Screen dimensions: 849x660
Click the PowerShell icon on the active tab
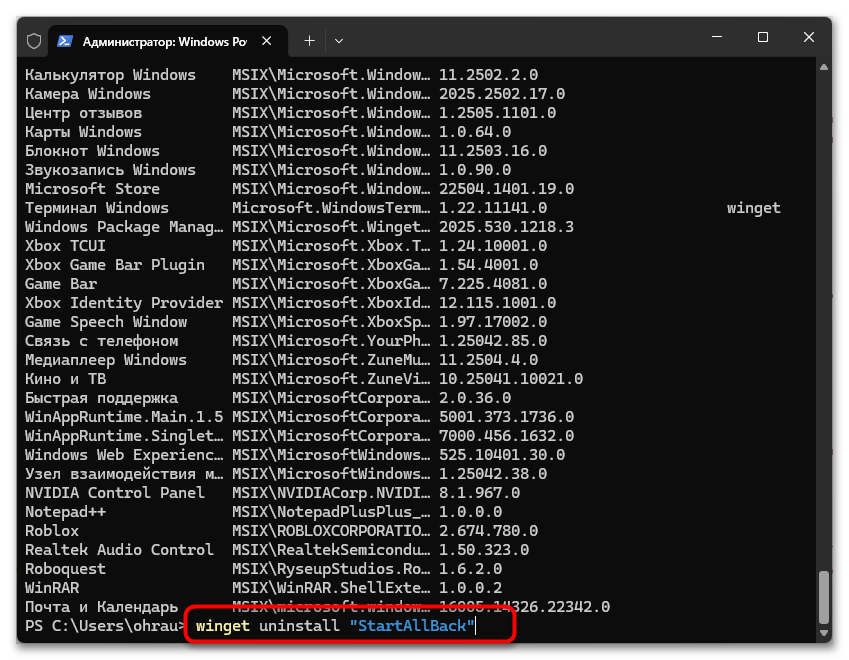pos(65,40)
